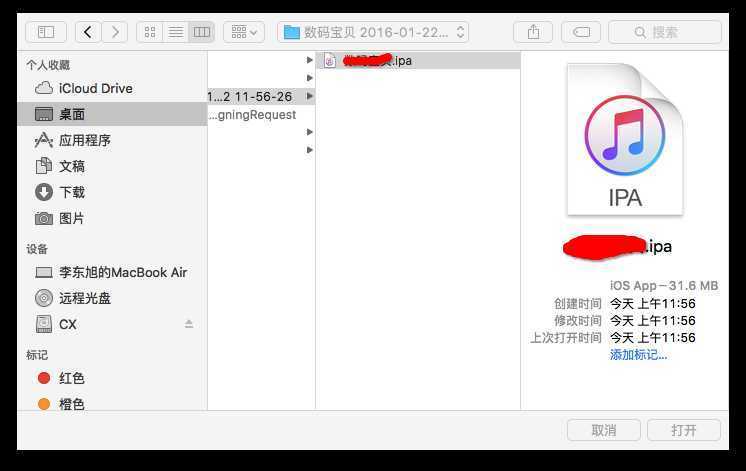Click the edit tags toolbar button
The width and height of the screenshot is (746, 471).
(581, 32)
